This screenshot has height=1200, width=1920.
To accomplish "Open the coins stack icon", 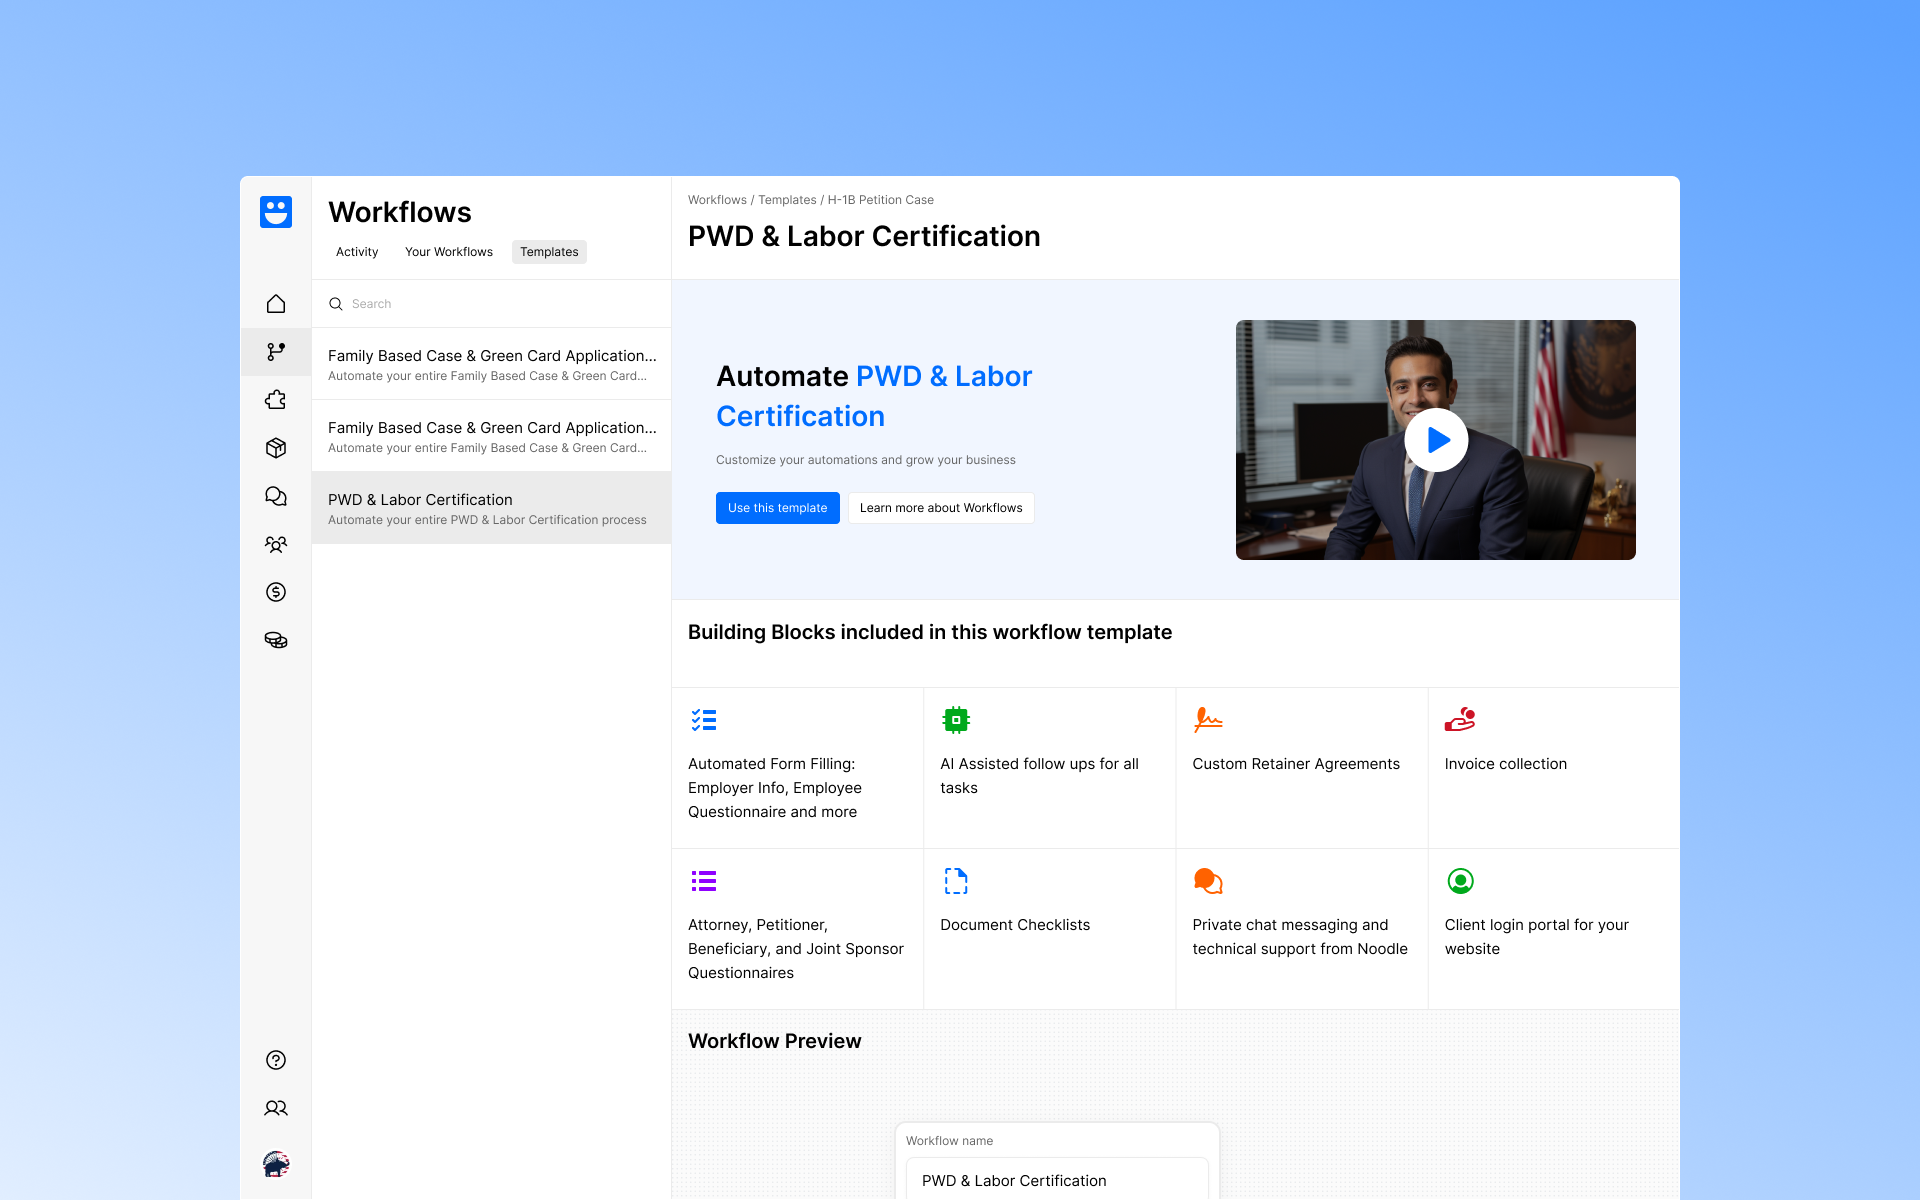I will point(276,640).
